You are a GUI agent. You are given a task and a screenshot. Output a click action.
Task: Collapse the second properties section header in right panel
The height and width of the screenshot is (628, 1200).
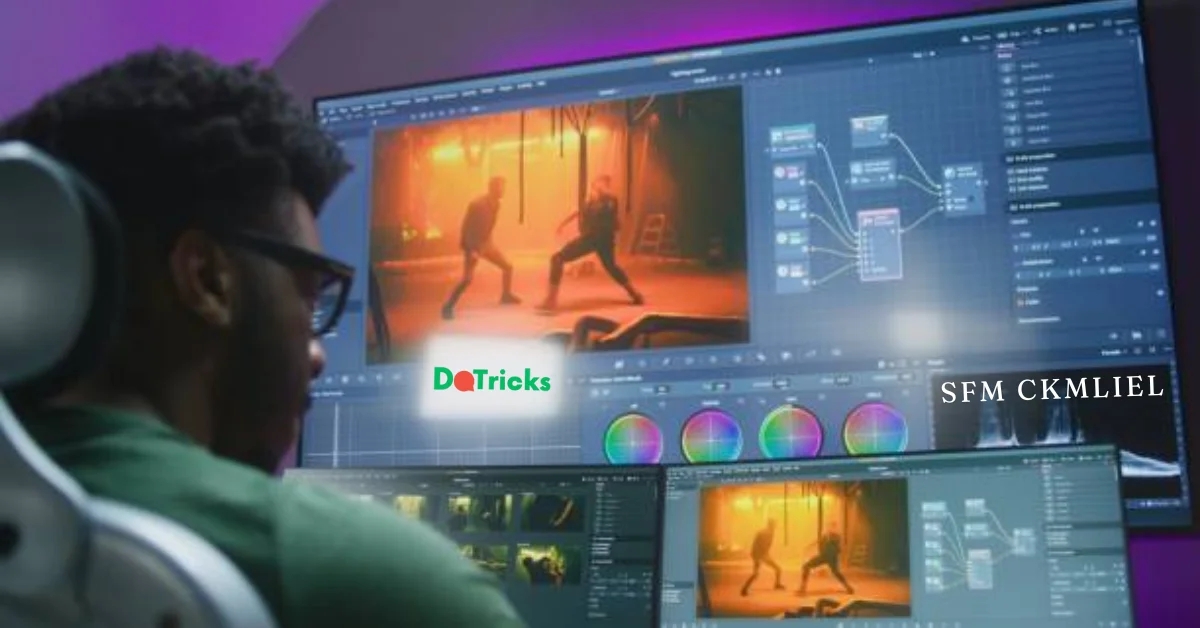pyautogui.click(x=1011, y=205)
